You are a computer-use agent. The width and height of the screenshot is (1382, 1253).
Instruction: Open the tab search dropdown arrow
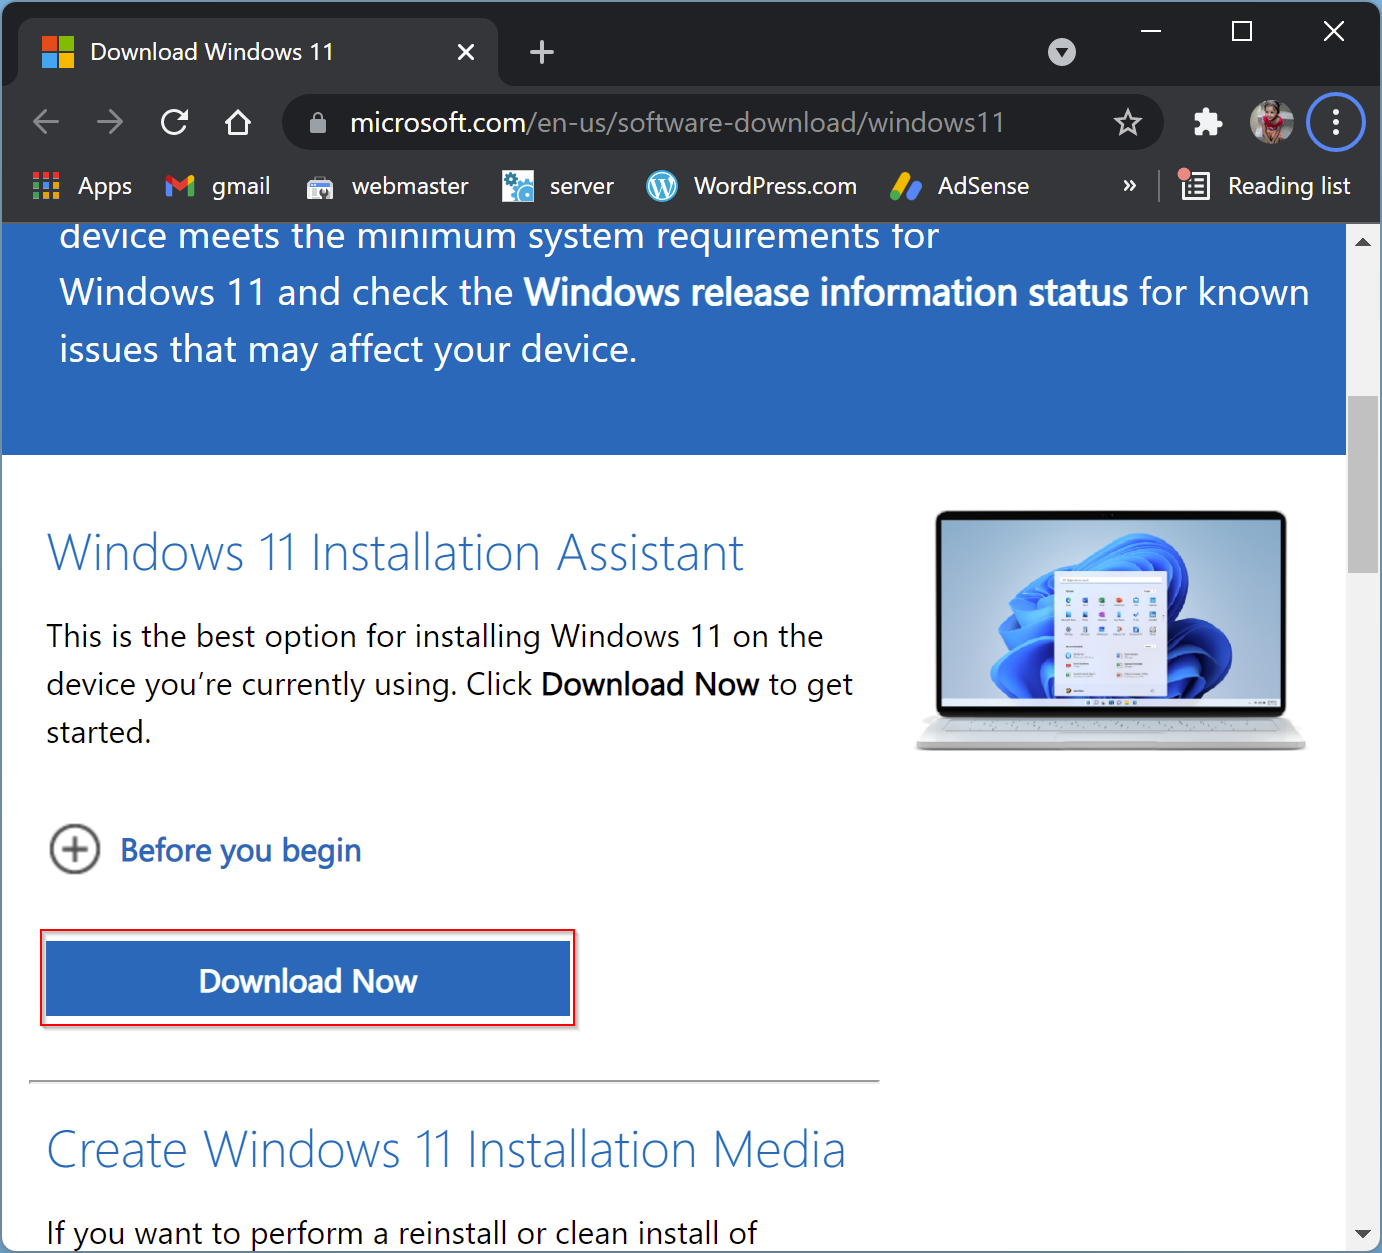point(1062,52)
